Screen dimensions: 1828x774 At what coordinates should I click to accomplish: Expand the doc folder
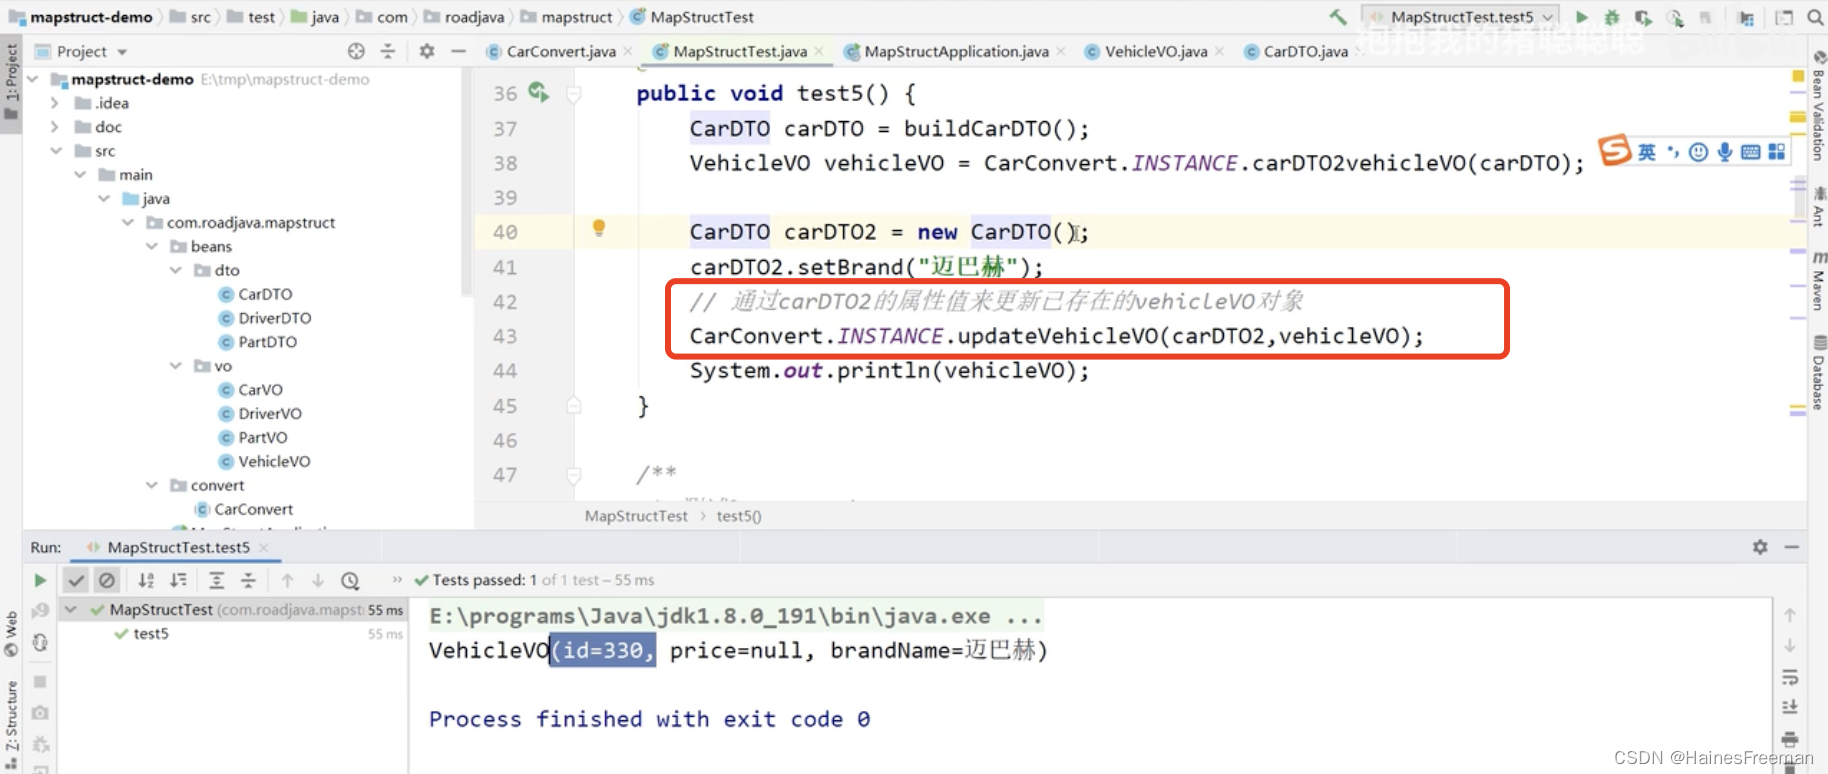[x=56, y=127]
